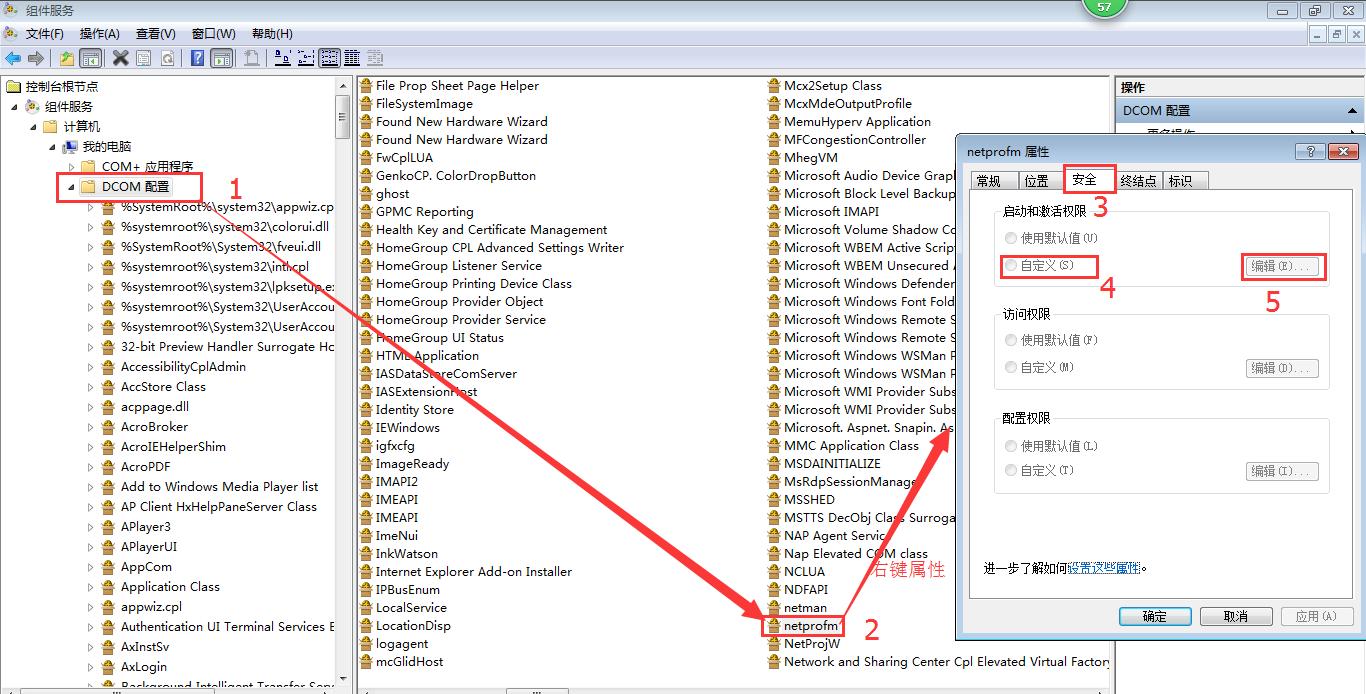The height and width of the screenshot is (694, 1366).
Task: Collapse the 我的电脑 tree node
Action: (52, 147)
